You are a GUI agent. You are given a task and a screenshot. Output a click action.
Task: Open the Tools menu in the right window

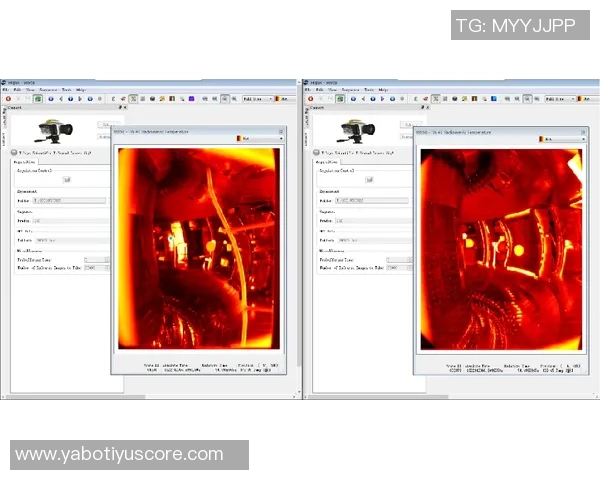point(369,90)
